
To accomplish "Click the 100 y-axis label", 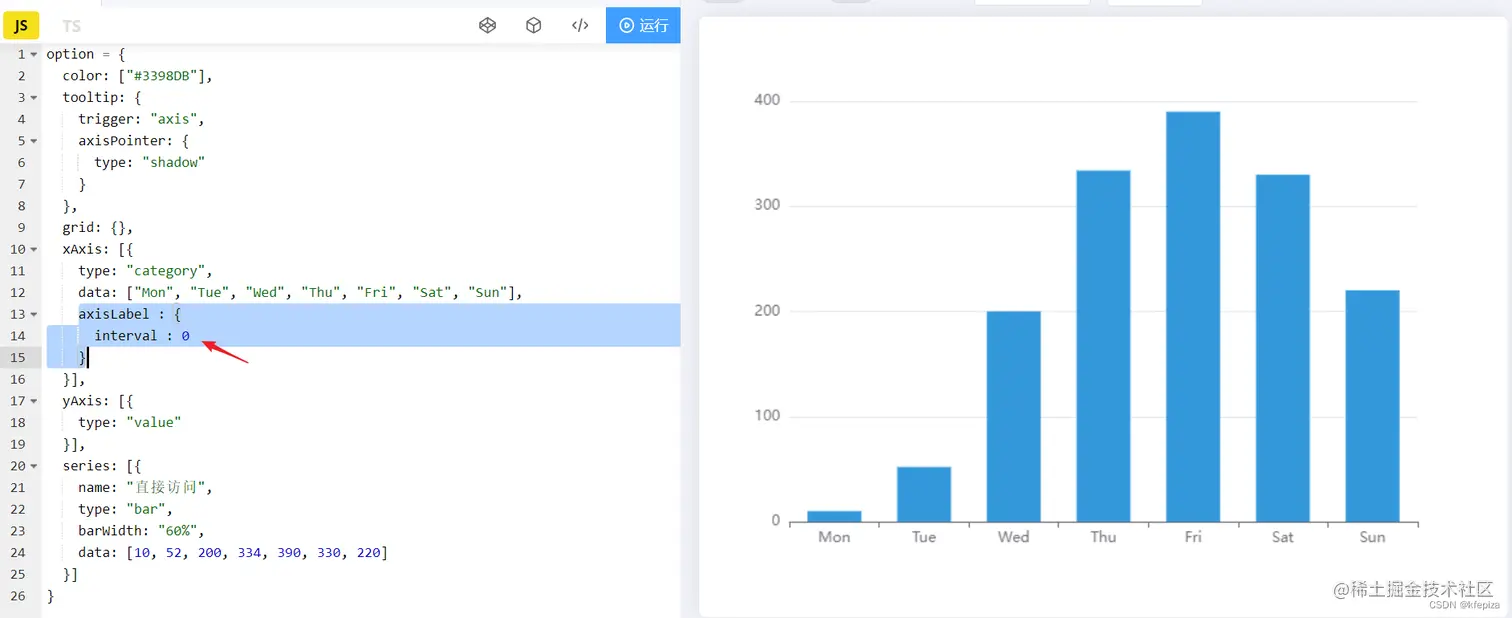I will 768,416.
